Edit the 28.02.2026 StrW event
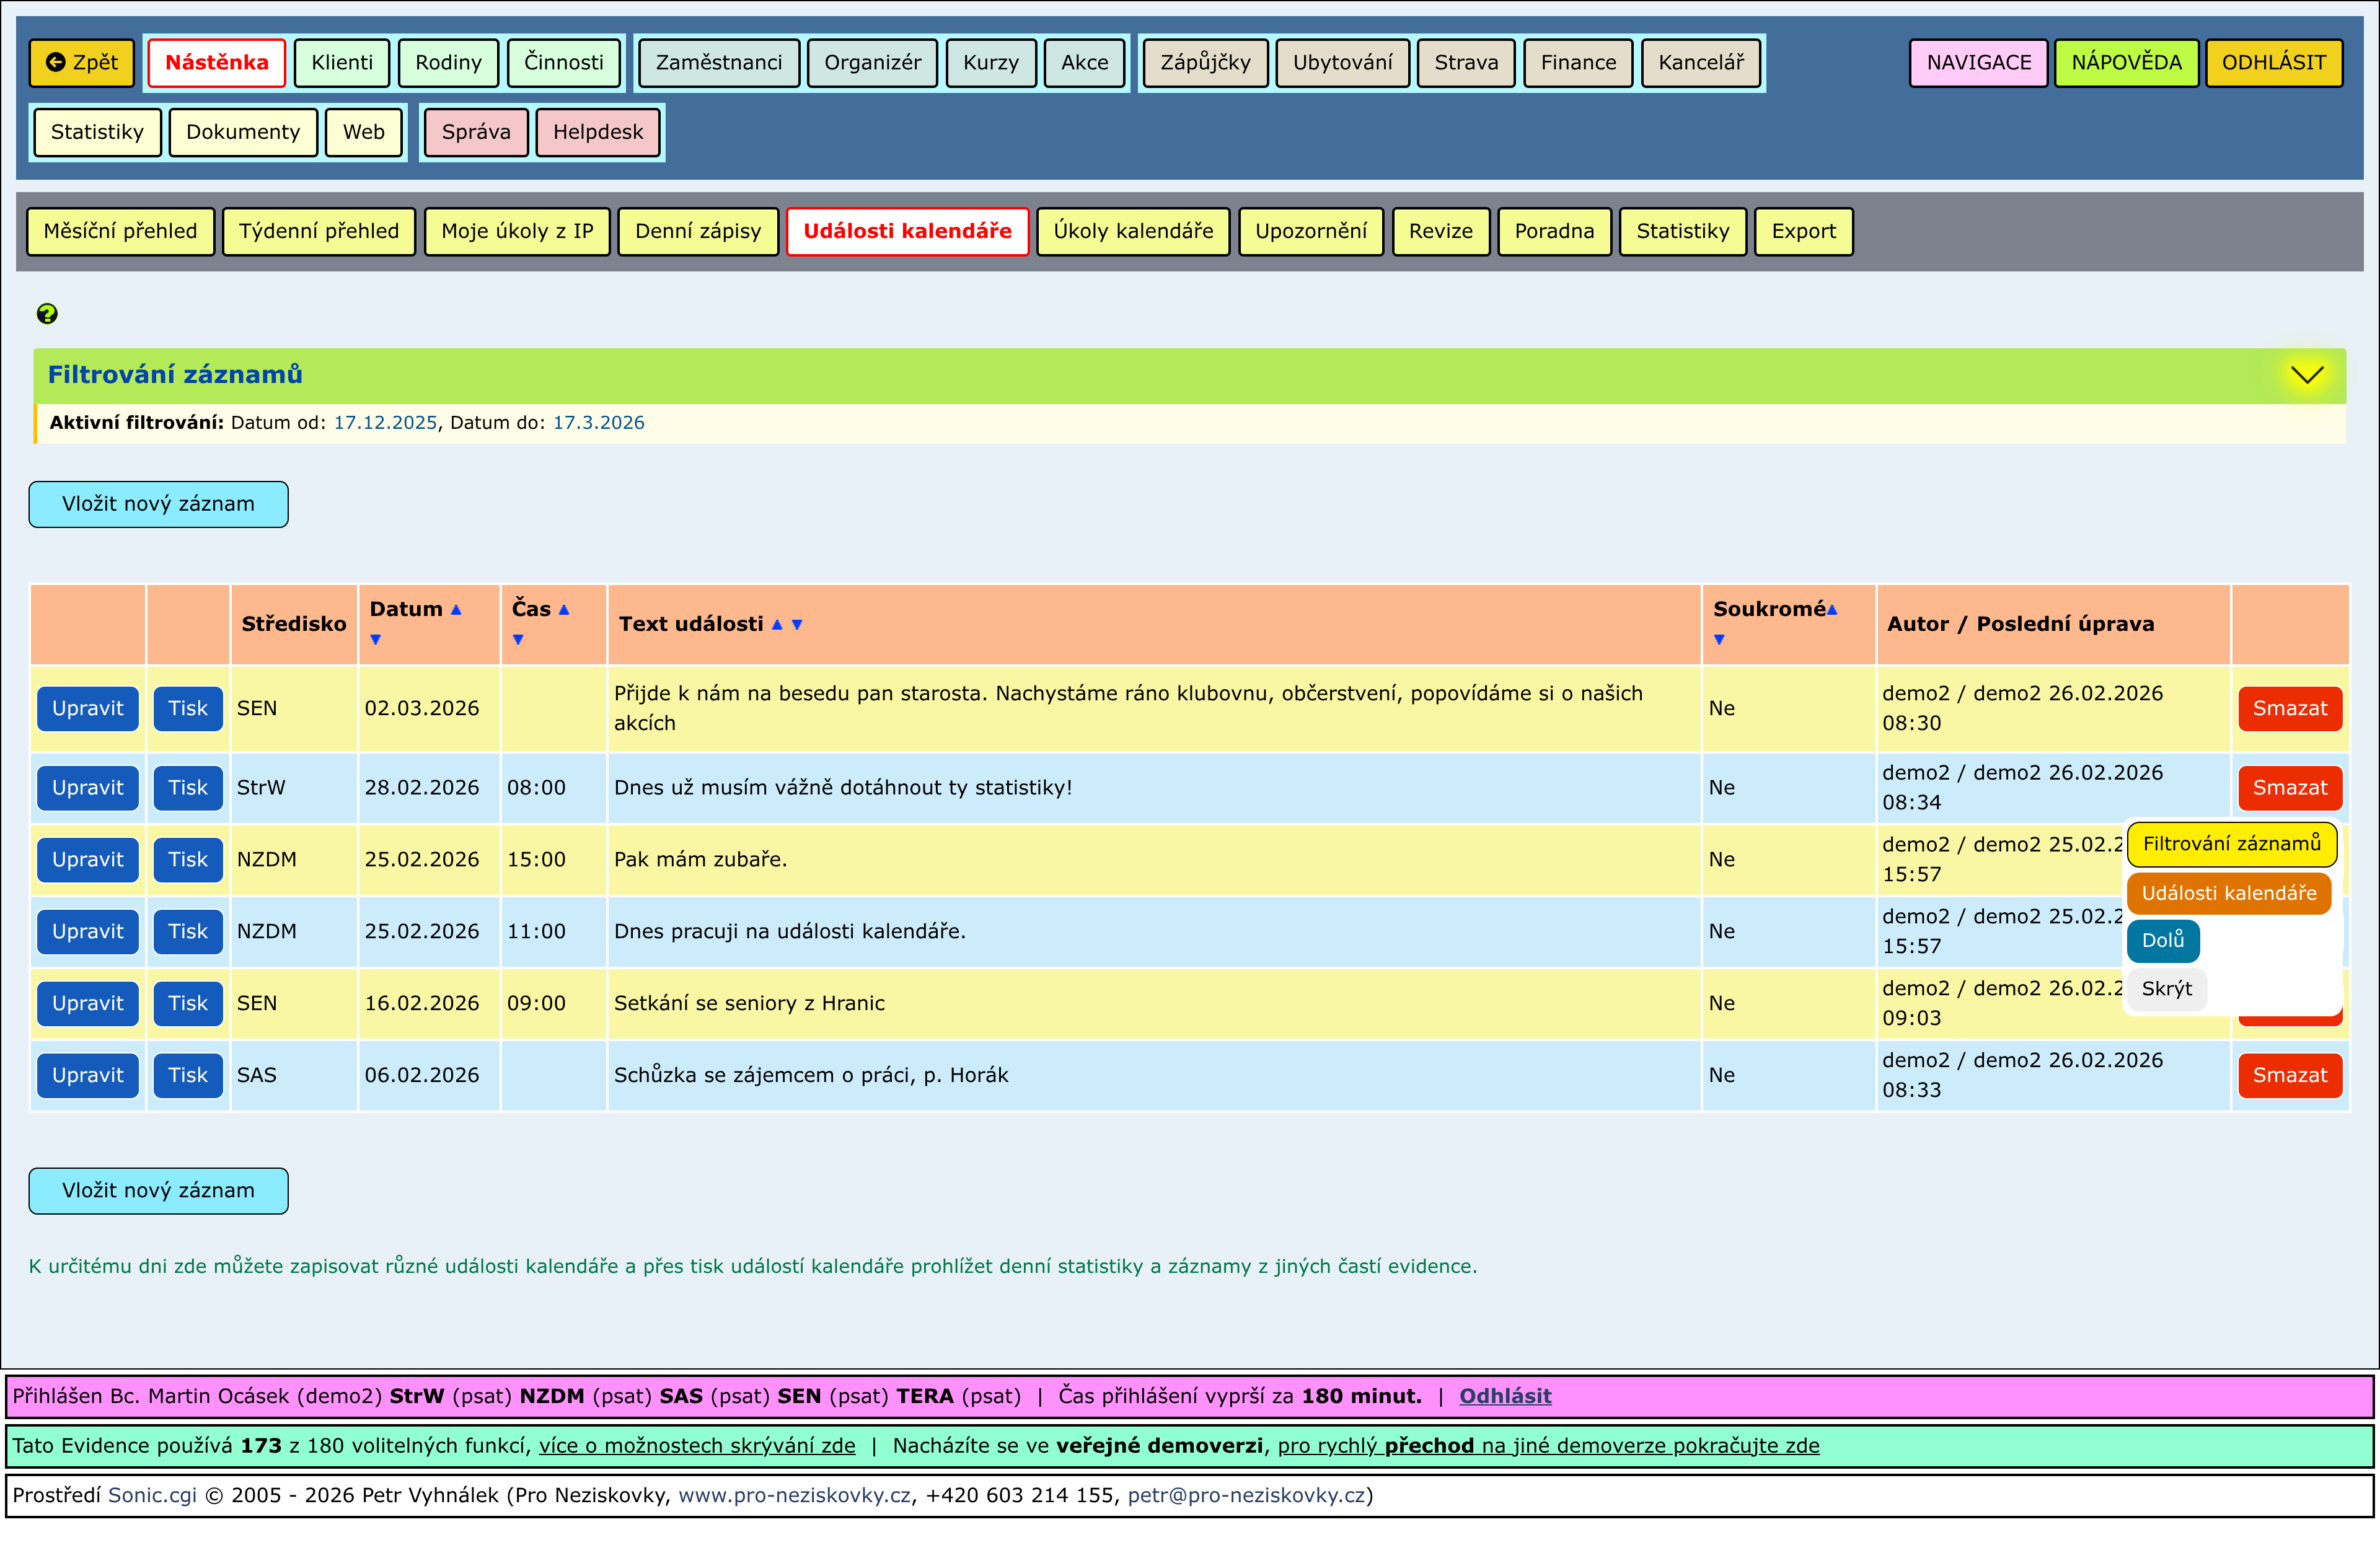Viewport: 2380px width, 1553px height. click(88, 788)
